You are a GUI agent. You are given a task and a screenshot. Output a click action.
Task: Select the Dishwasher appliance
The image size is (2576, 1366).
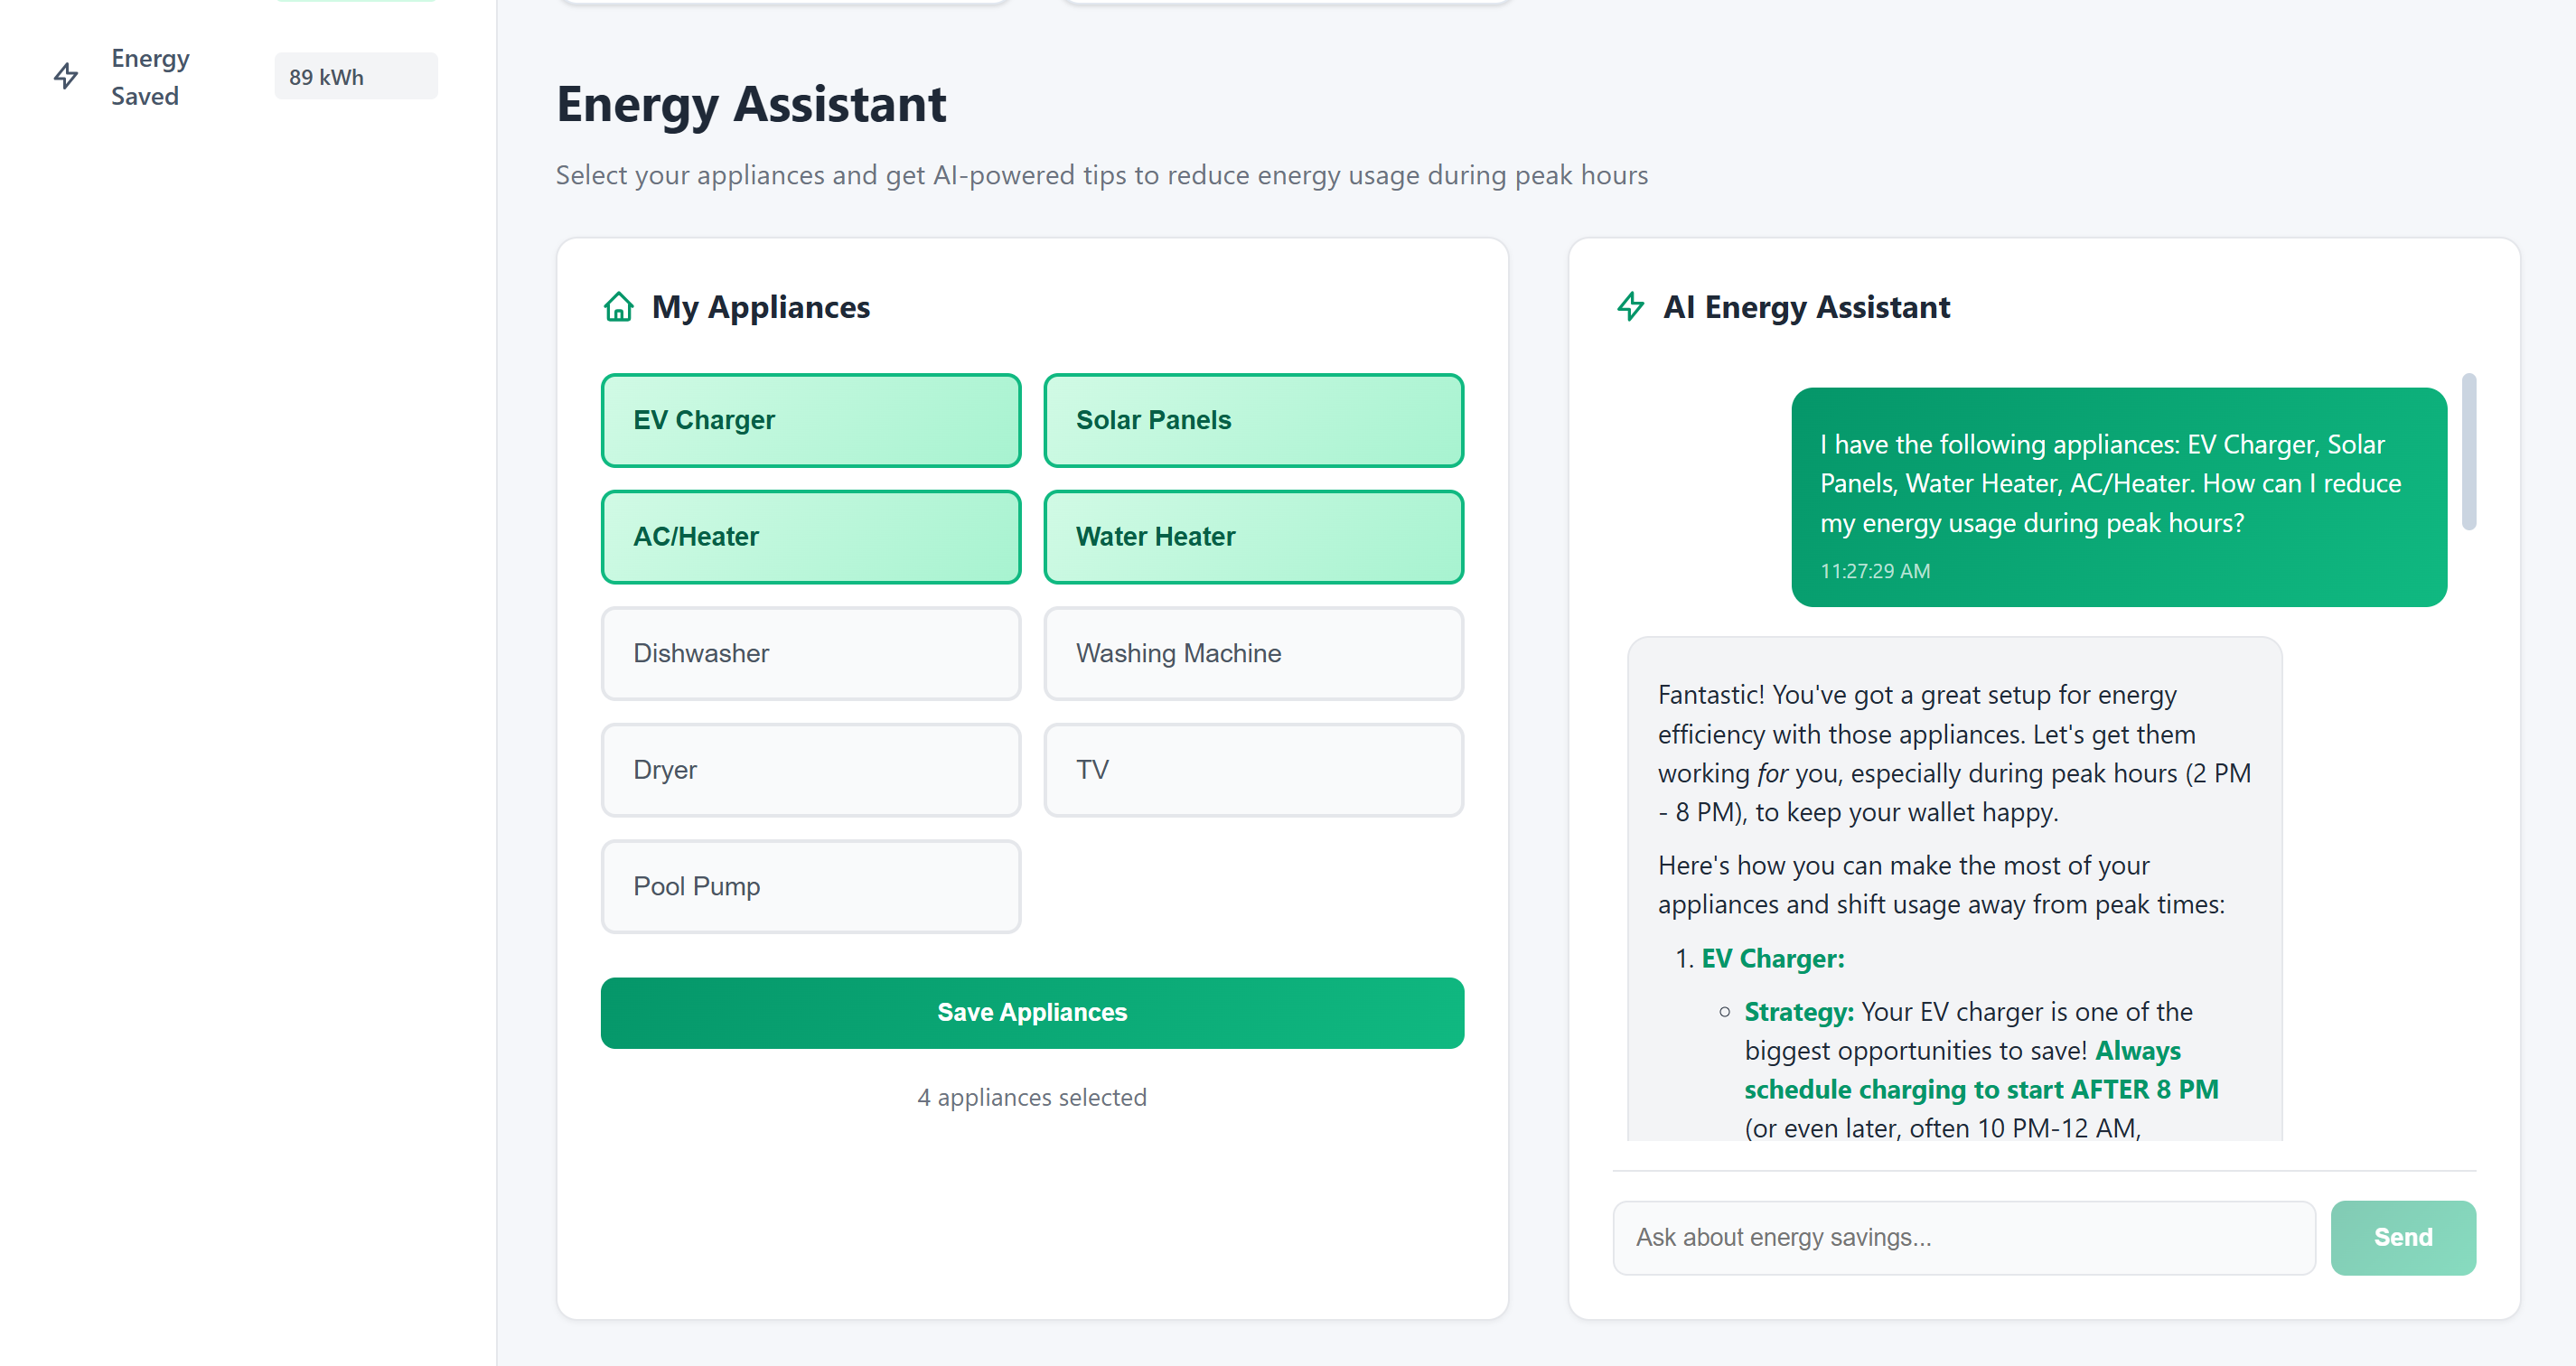(x=810, y=653)
